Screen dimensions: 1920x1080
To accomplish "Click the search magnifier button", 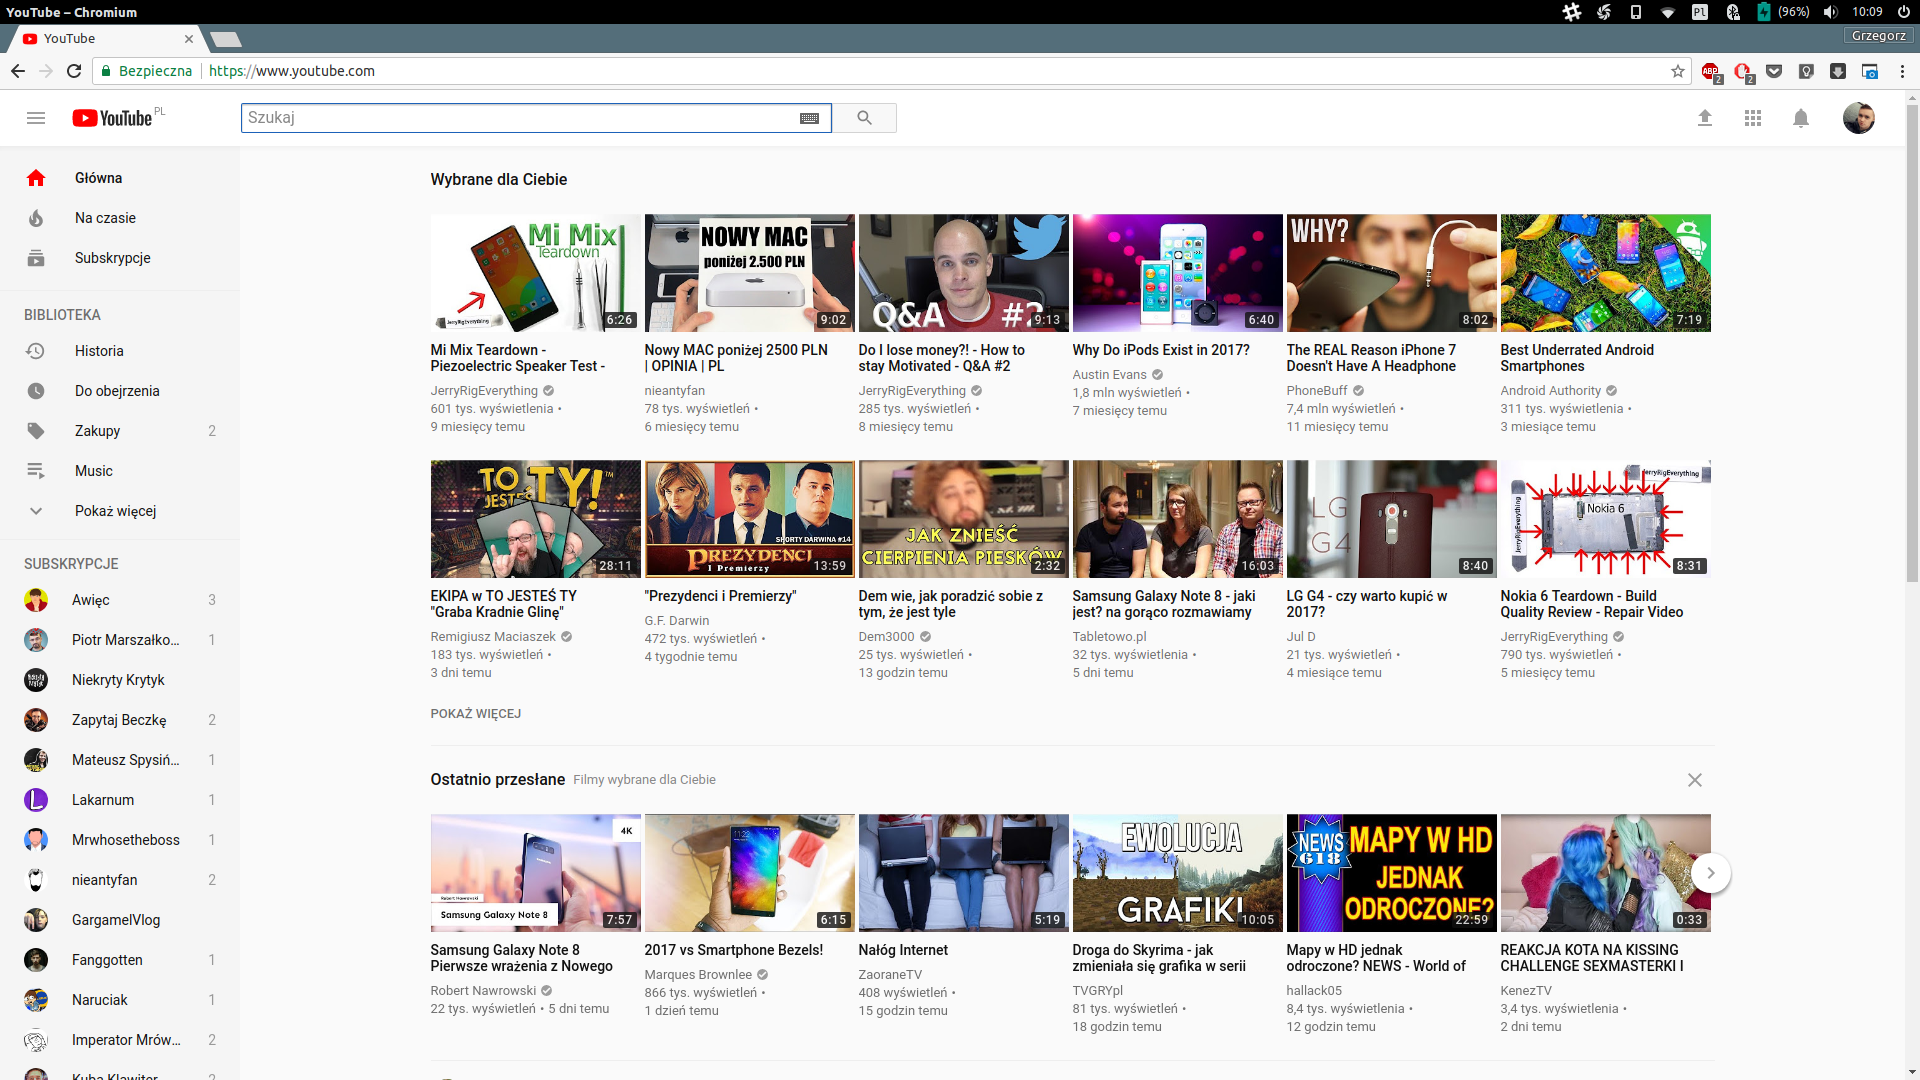I will tap(864, 118).
